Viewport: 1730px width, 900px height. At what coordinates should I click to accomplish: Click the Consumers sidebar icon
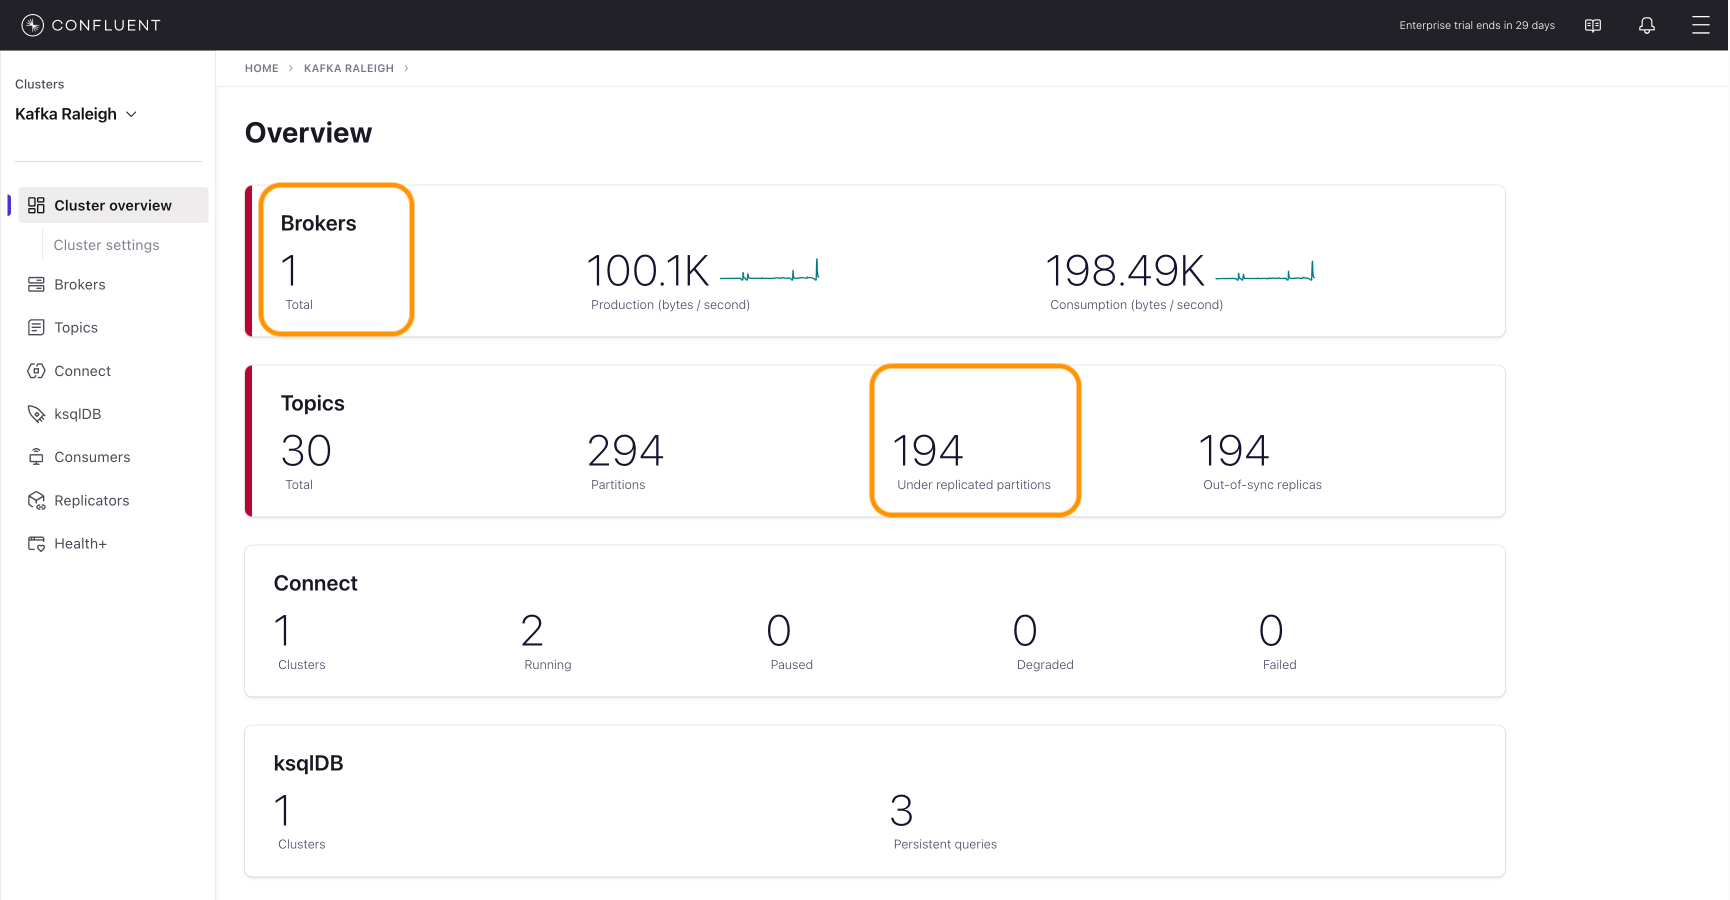(x=36, y=457)
